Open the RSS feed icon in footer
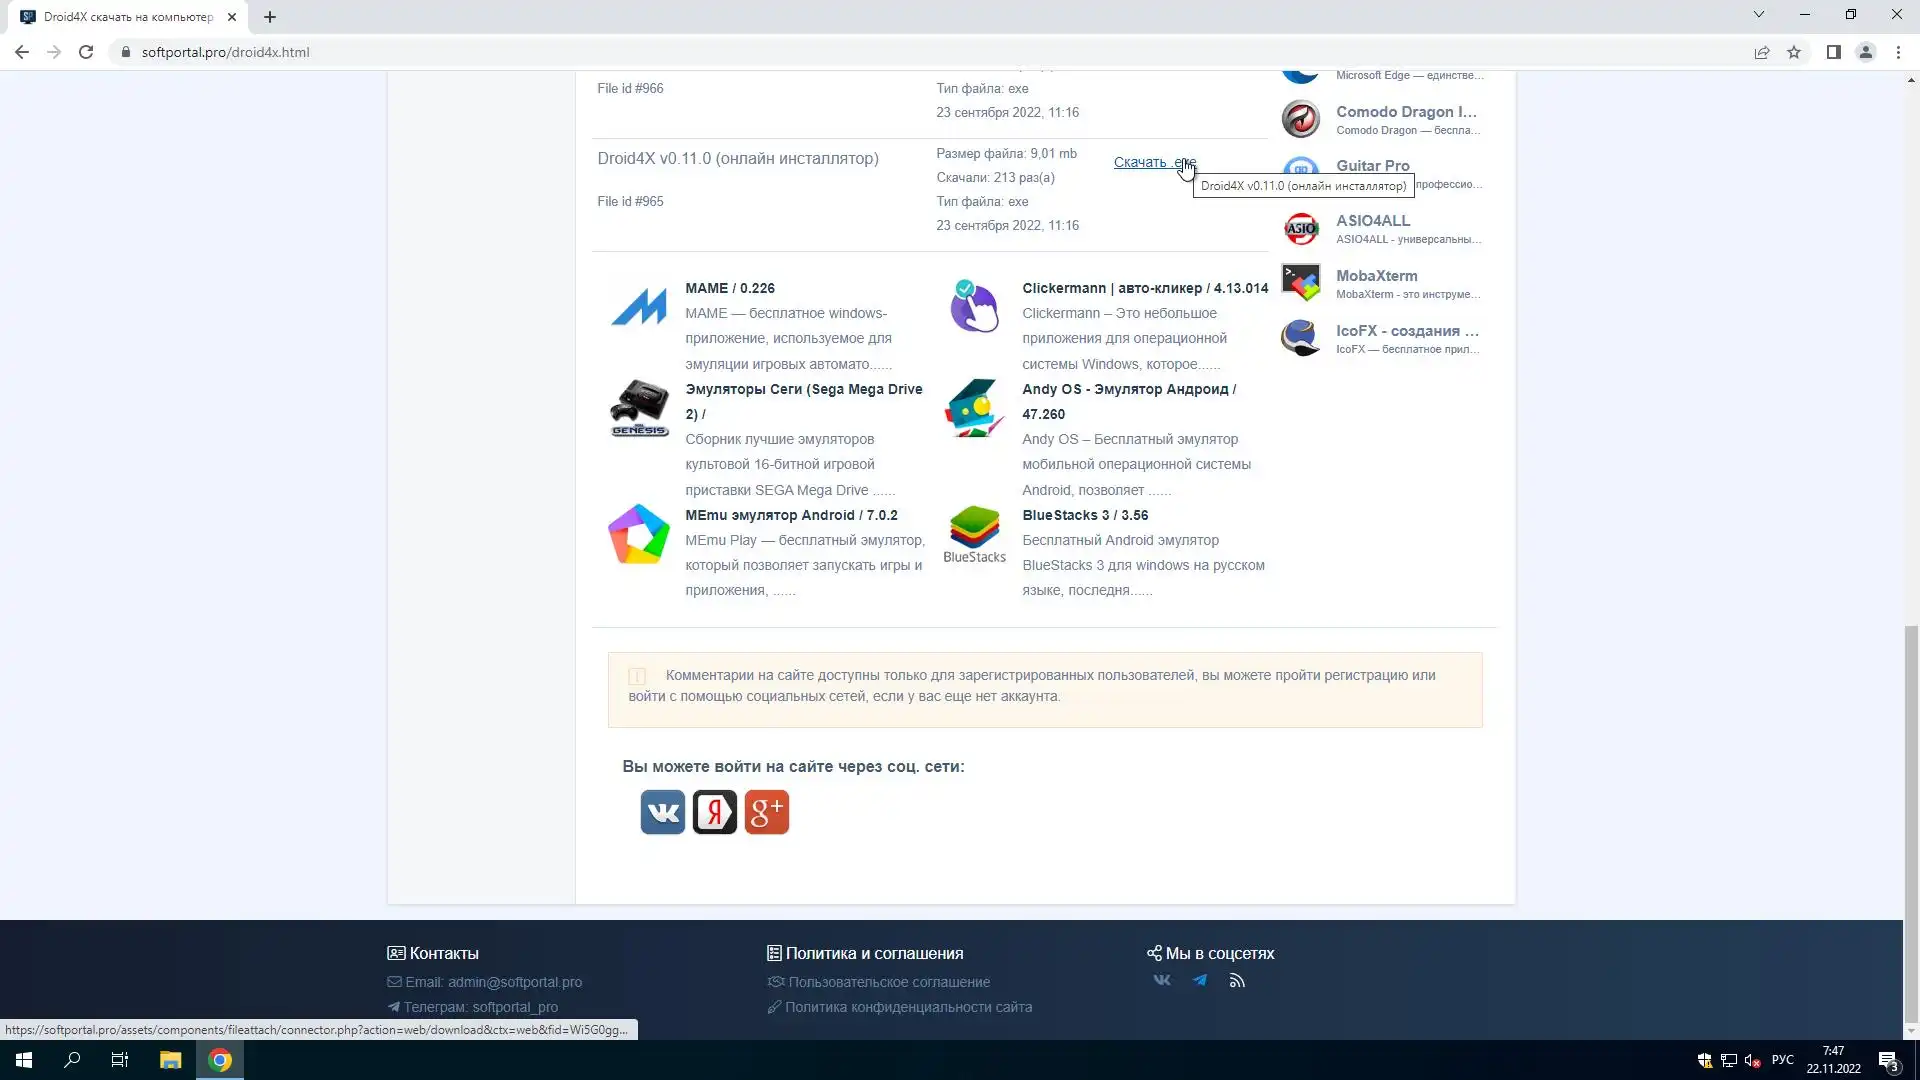Image resolution: width=1920 pixels, height=1080 pixels. (x=1237, y=980)
